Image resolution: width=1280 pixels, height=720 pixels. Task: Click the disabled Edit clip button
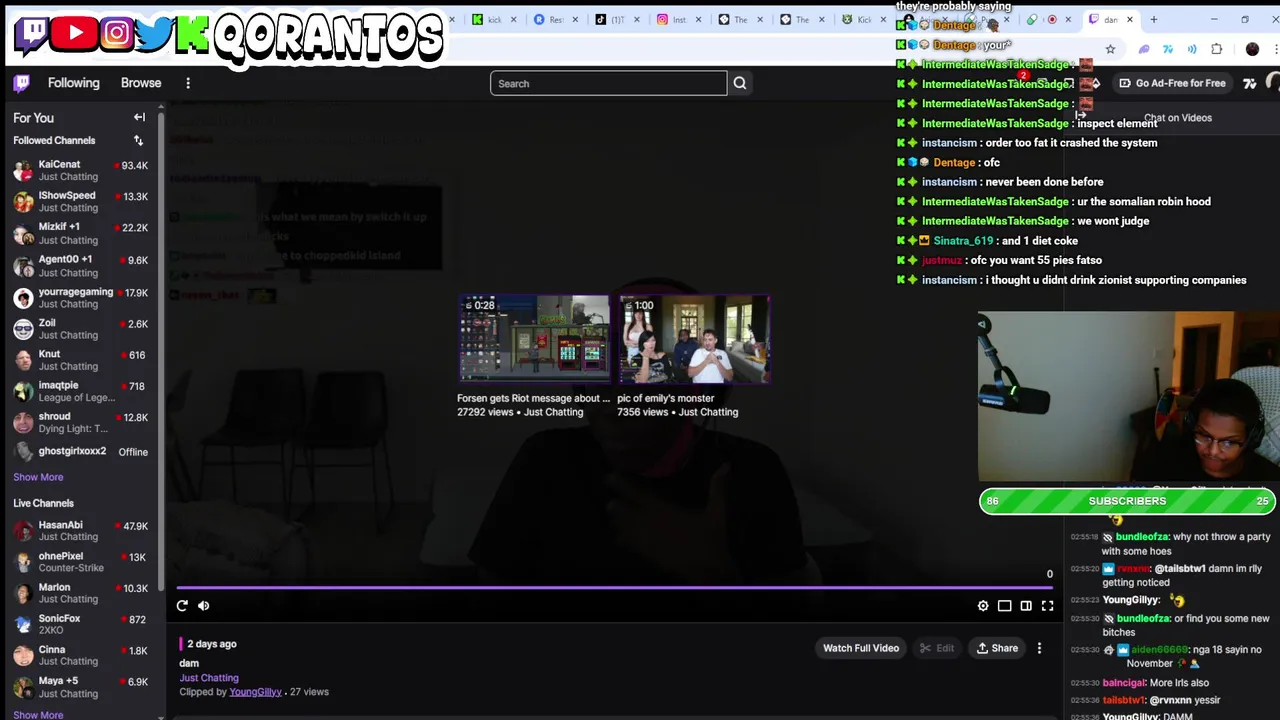(x=937, y=648)
